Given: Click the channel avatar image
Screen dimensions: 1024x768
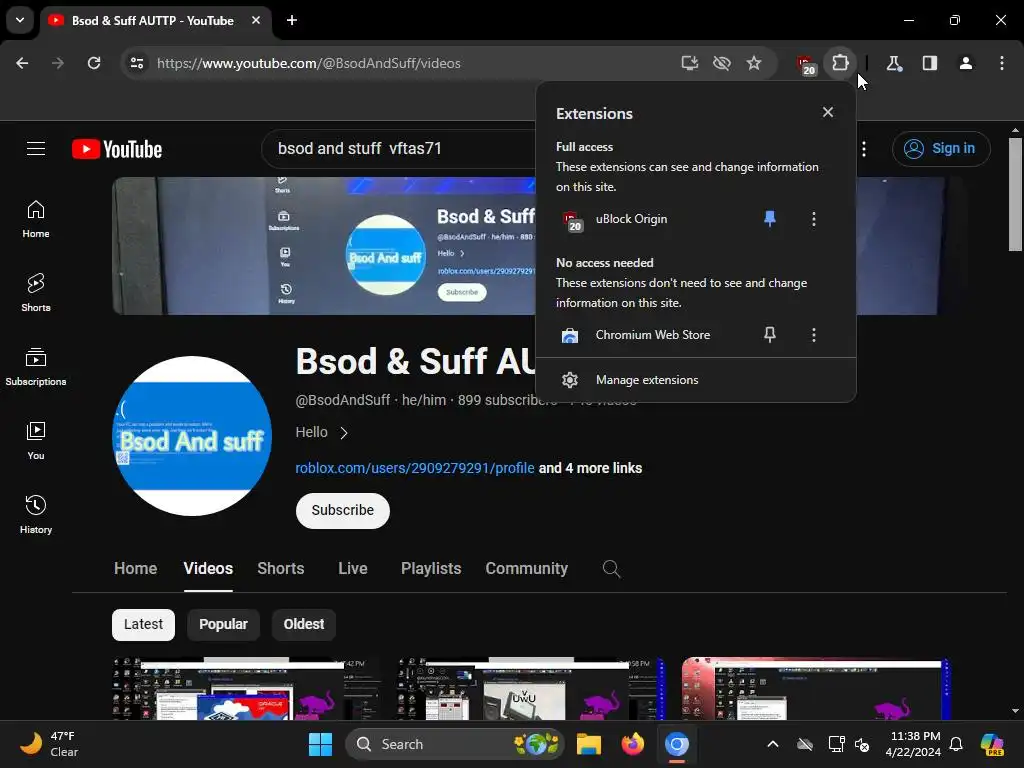Looking at the screenshot, I should (x=192, y=436).
